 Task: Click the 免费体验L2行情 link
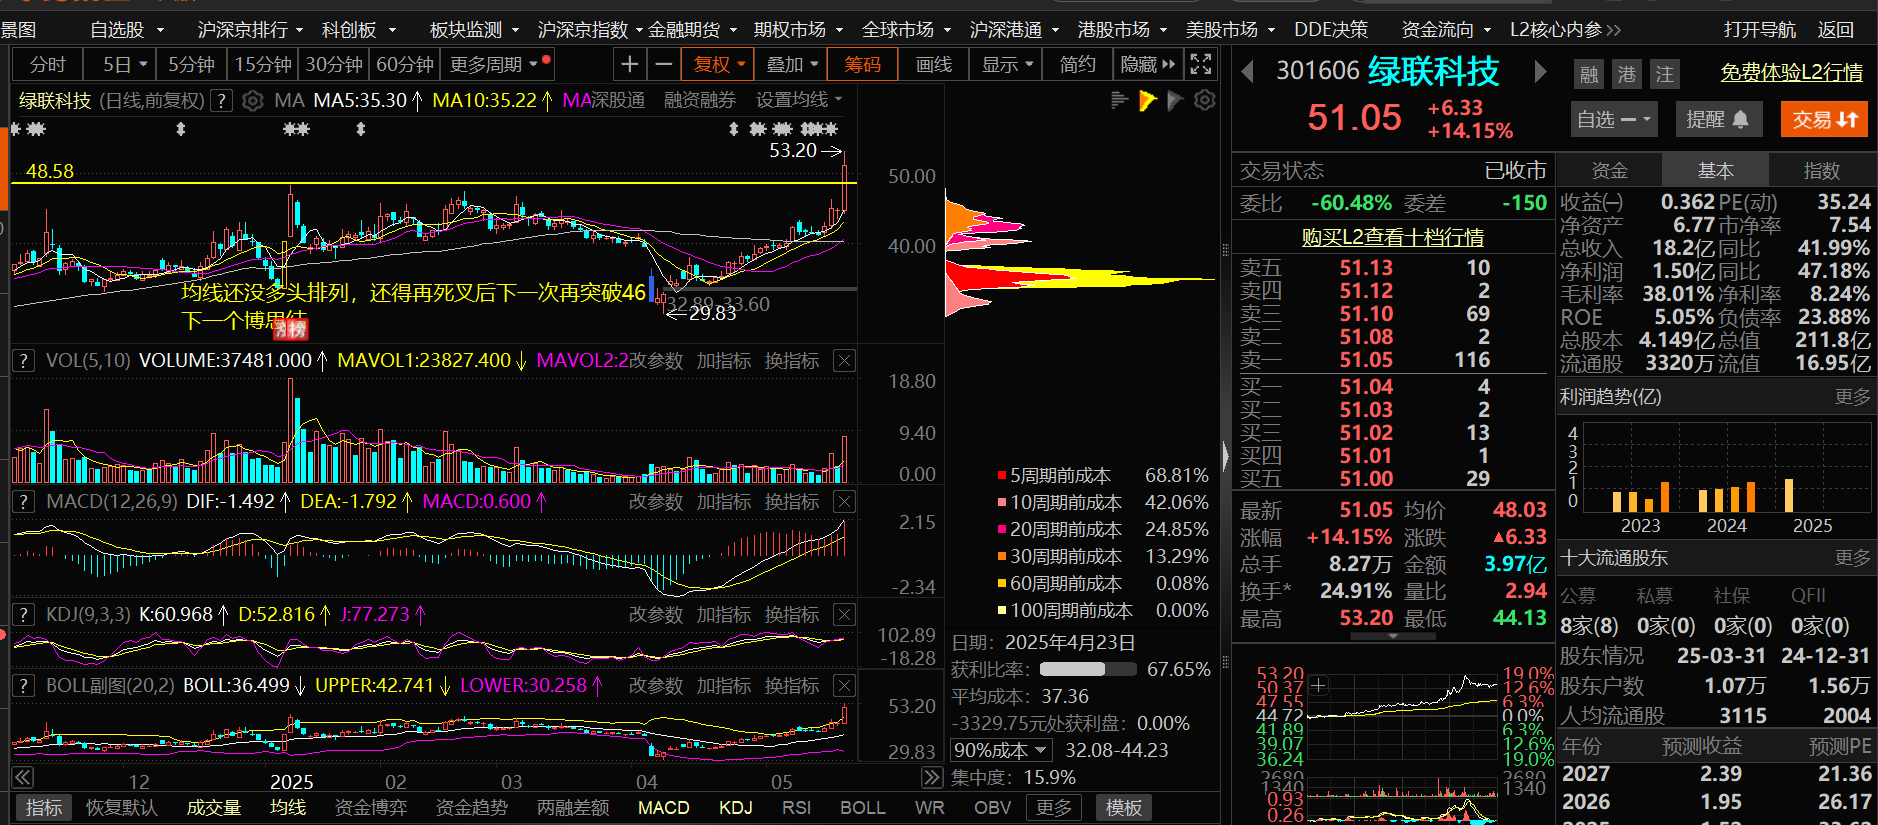point(1791,73)
